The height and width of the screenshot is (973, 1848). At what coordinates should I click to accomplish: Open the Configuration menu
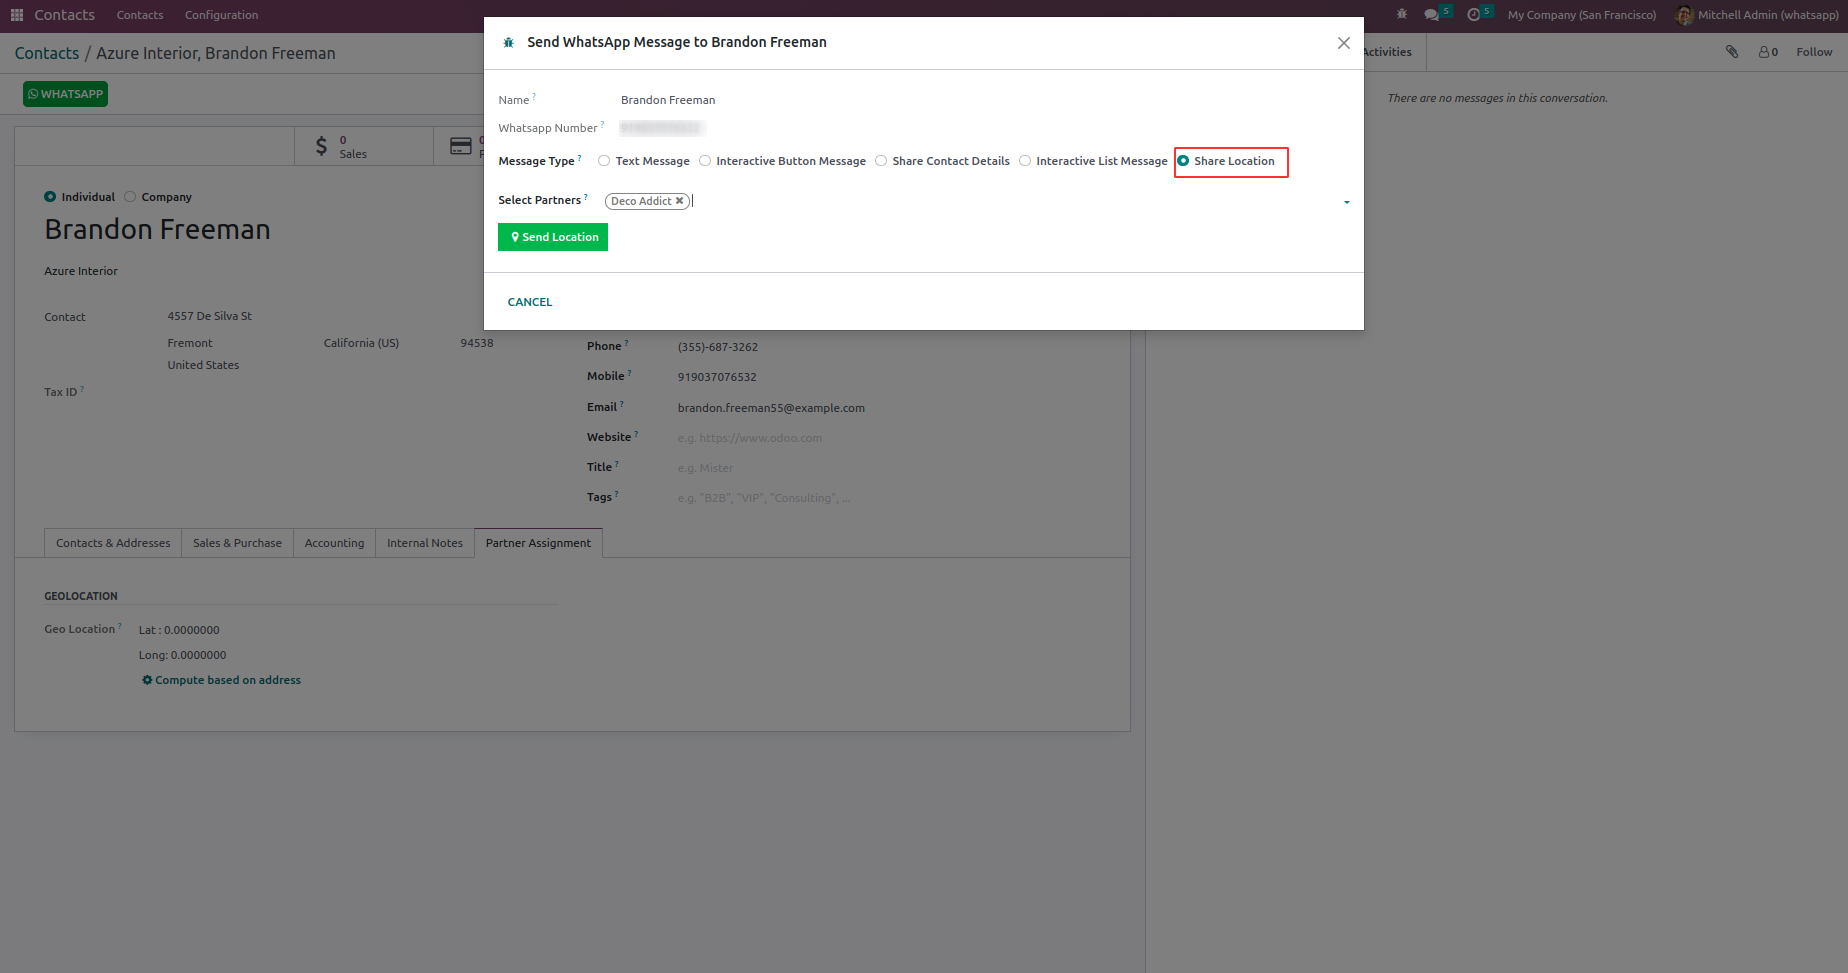coord(221,15)
